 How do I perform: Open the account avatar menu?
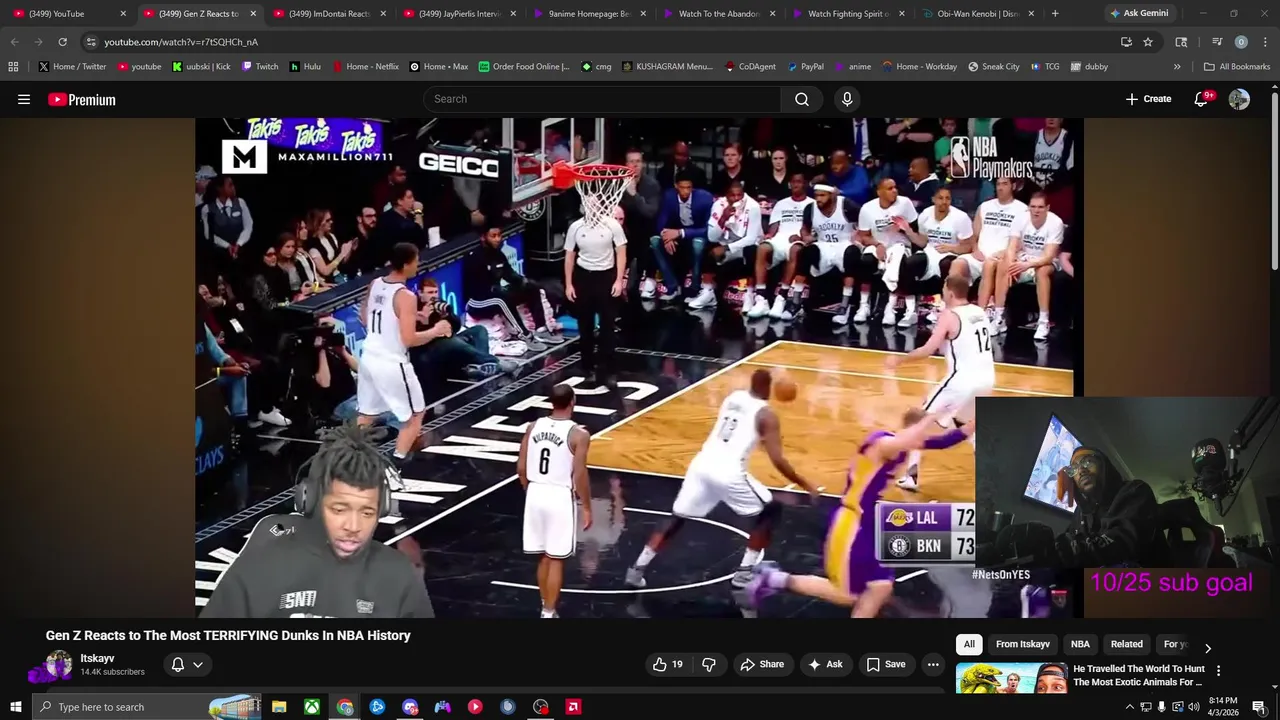1239,99
